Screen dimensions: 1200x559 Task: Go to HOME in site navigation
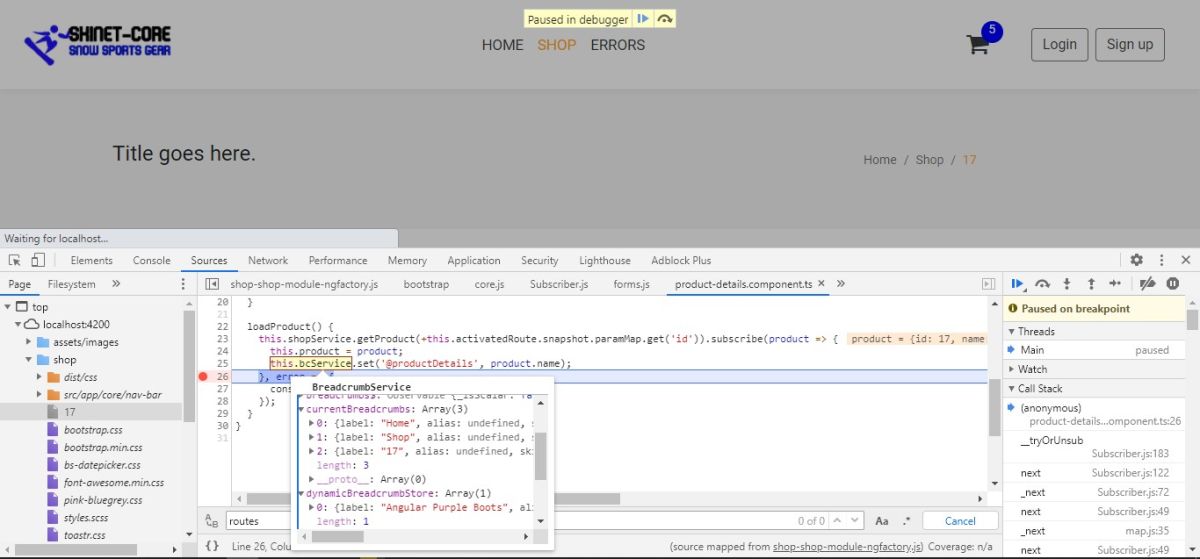502,44
